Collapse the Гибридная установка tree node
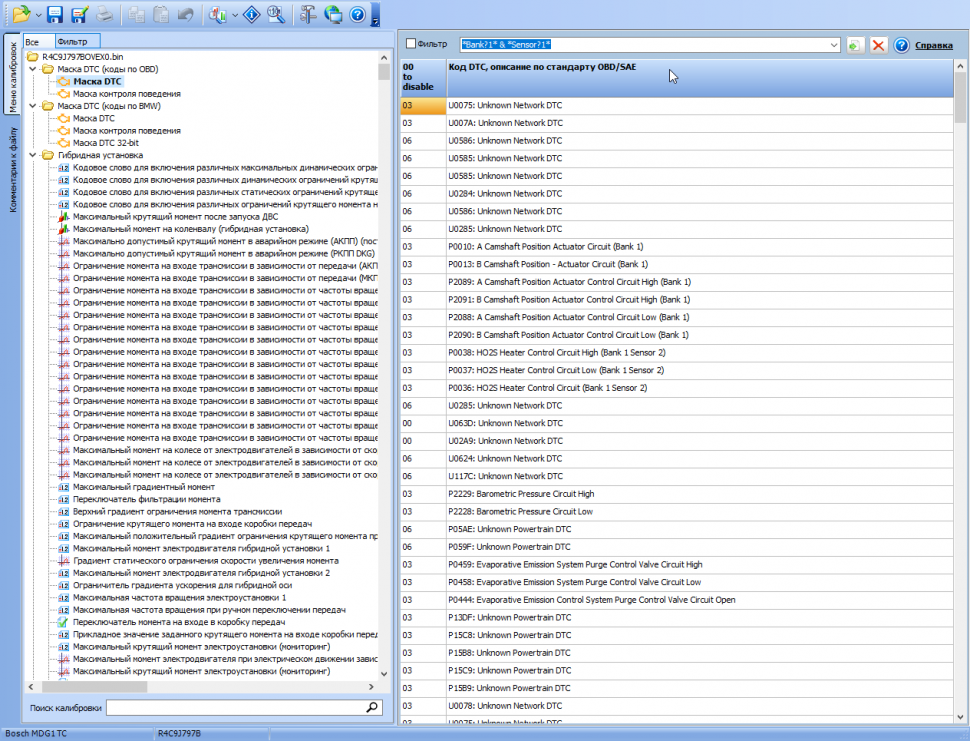The height and width of the screenshot is (741, 970). click(x=34, y=155)
